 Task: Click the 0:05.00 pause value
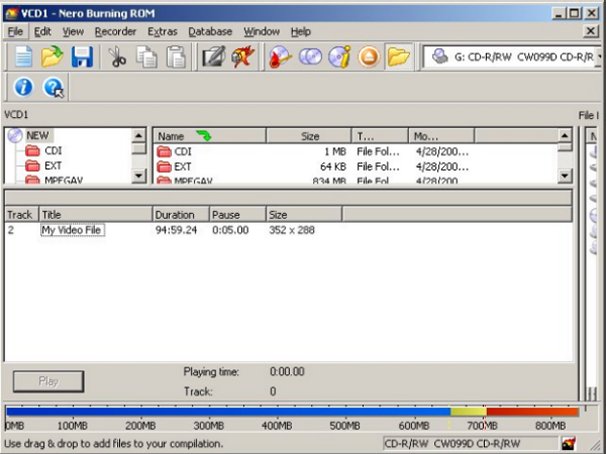[230, 230]
